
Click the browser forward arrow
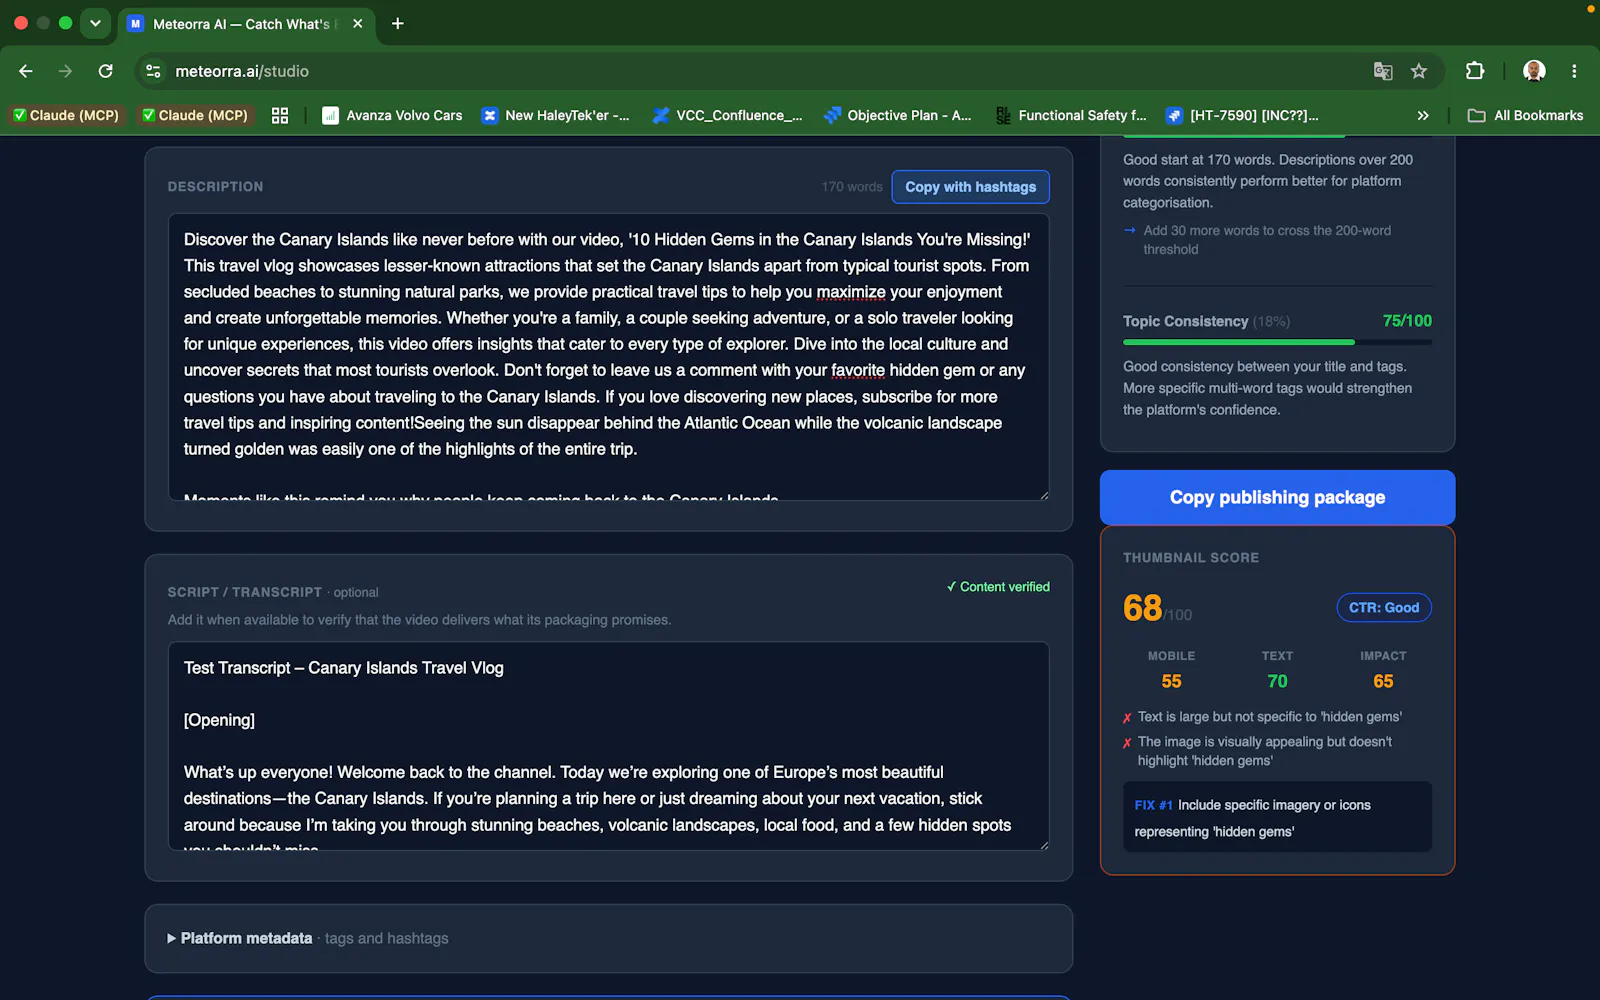65,71
